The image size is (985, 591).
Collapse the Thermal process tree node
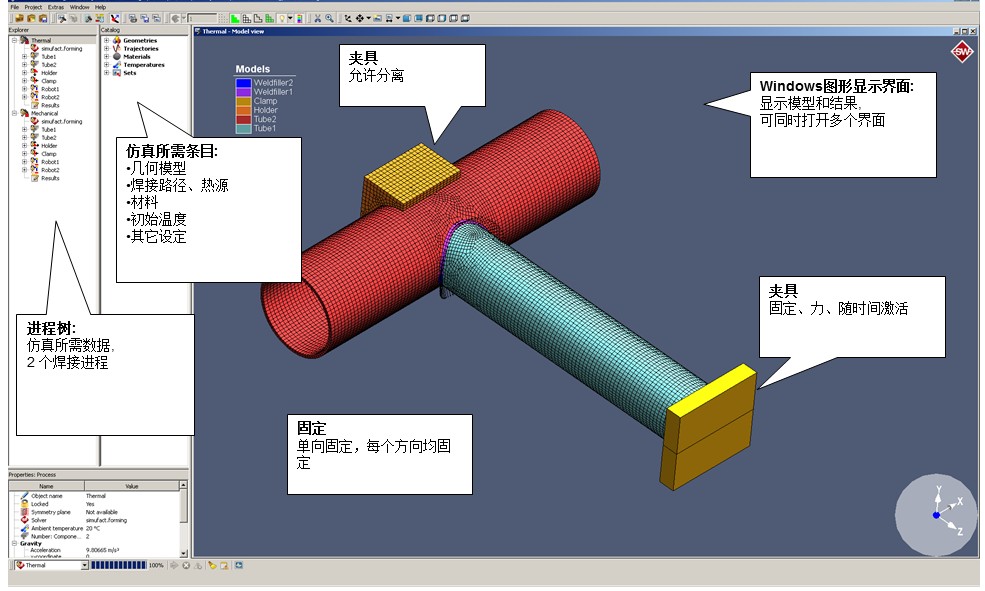(x=14, y=41)
